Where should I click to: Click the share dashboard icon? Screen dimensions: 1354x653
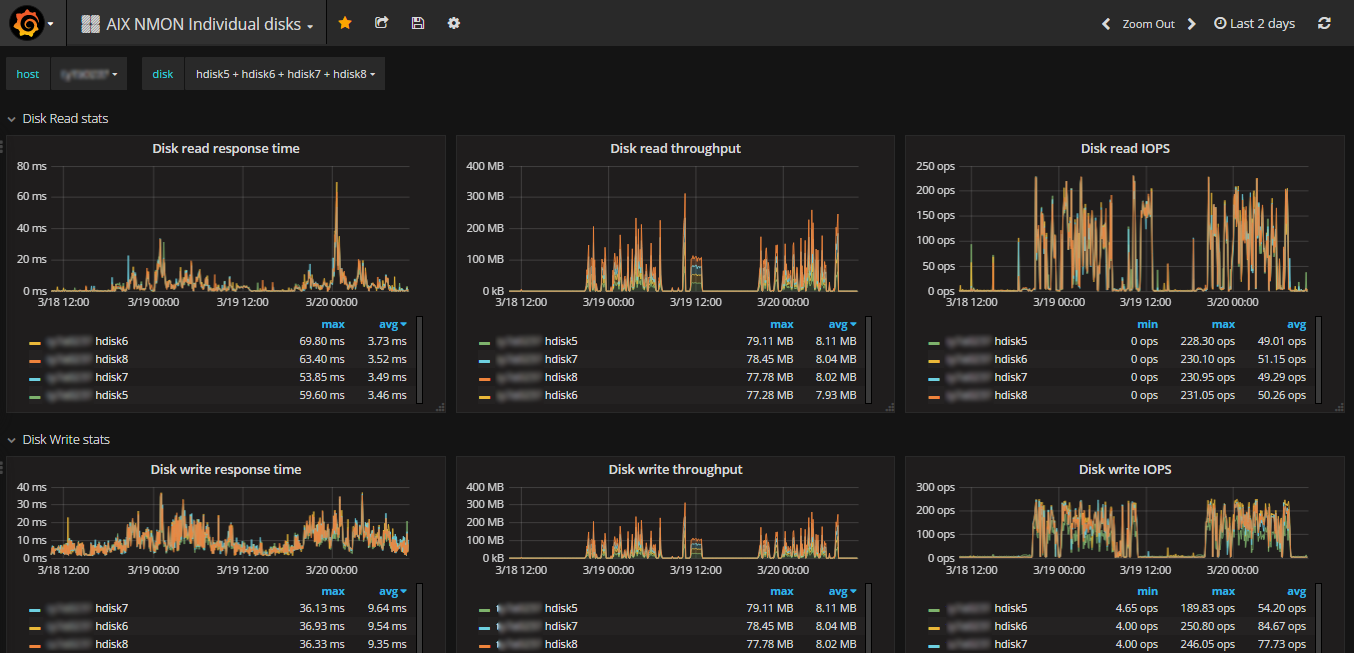pos(381,23)
